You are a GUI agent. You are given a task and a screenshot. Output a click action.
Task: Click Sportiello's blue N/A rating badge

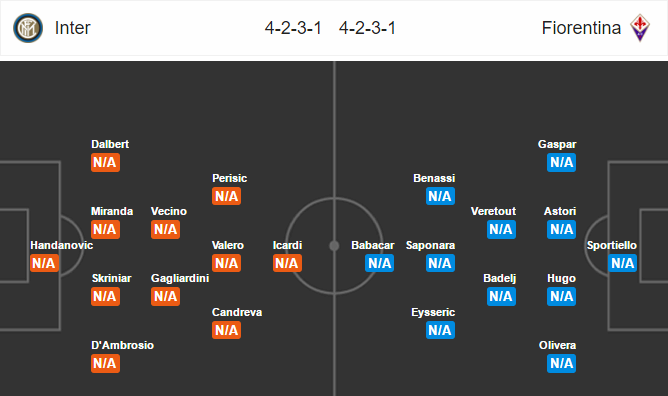click(622, 263)
